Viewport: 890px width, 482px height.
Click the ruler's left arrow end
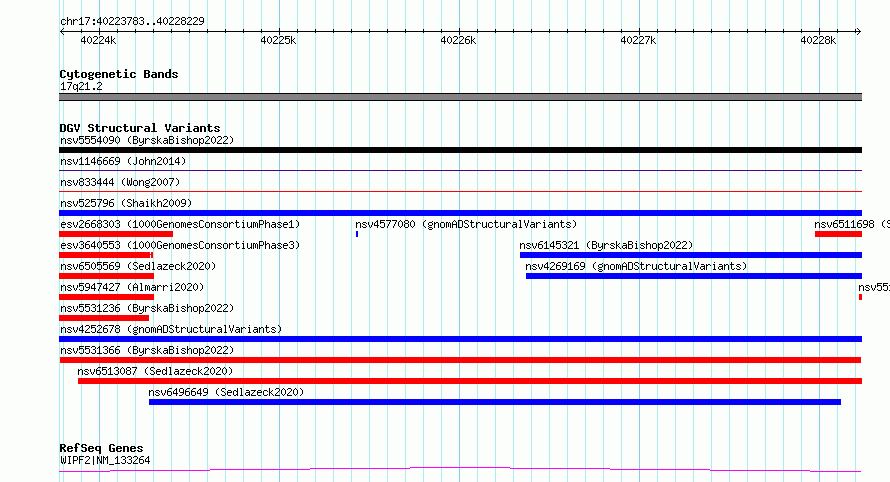tap(62, 31)
